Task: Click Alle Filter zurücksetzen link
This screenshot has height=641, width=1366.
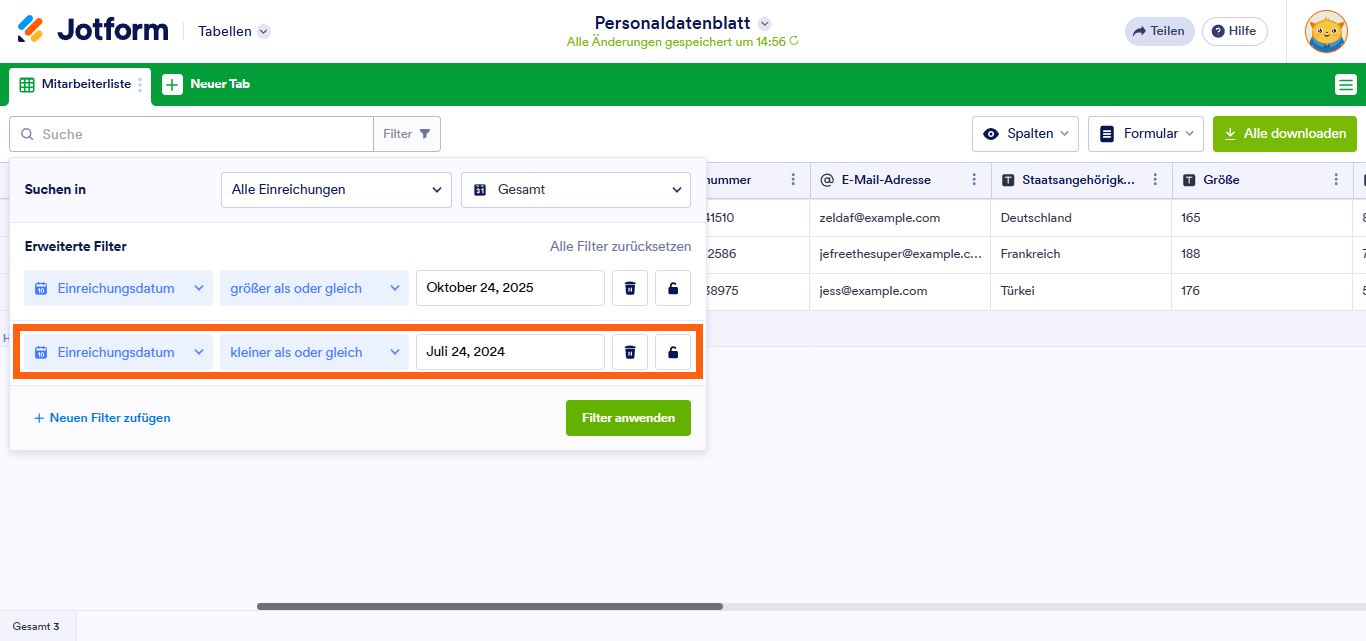Action: pyautogui.click(x=620, y=246)
